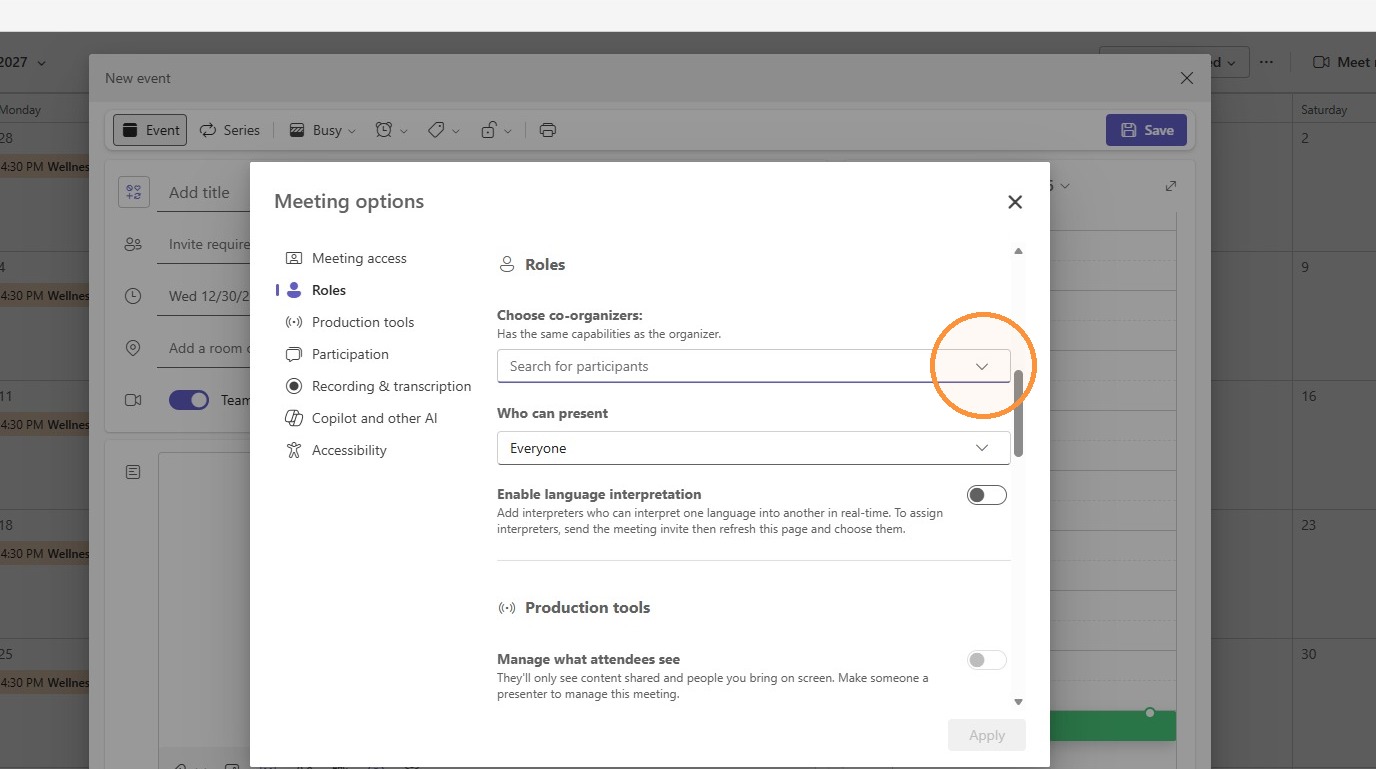The image size is (1376, 769).
Task: Click the description notes icon
Action: click(x=133, y=471)
